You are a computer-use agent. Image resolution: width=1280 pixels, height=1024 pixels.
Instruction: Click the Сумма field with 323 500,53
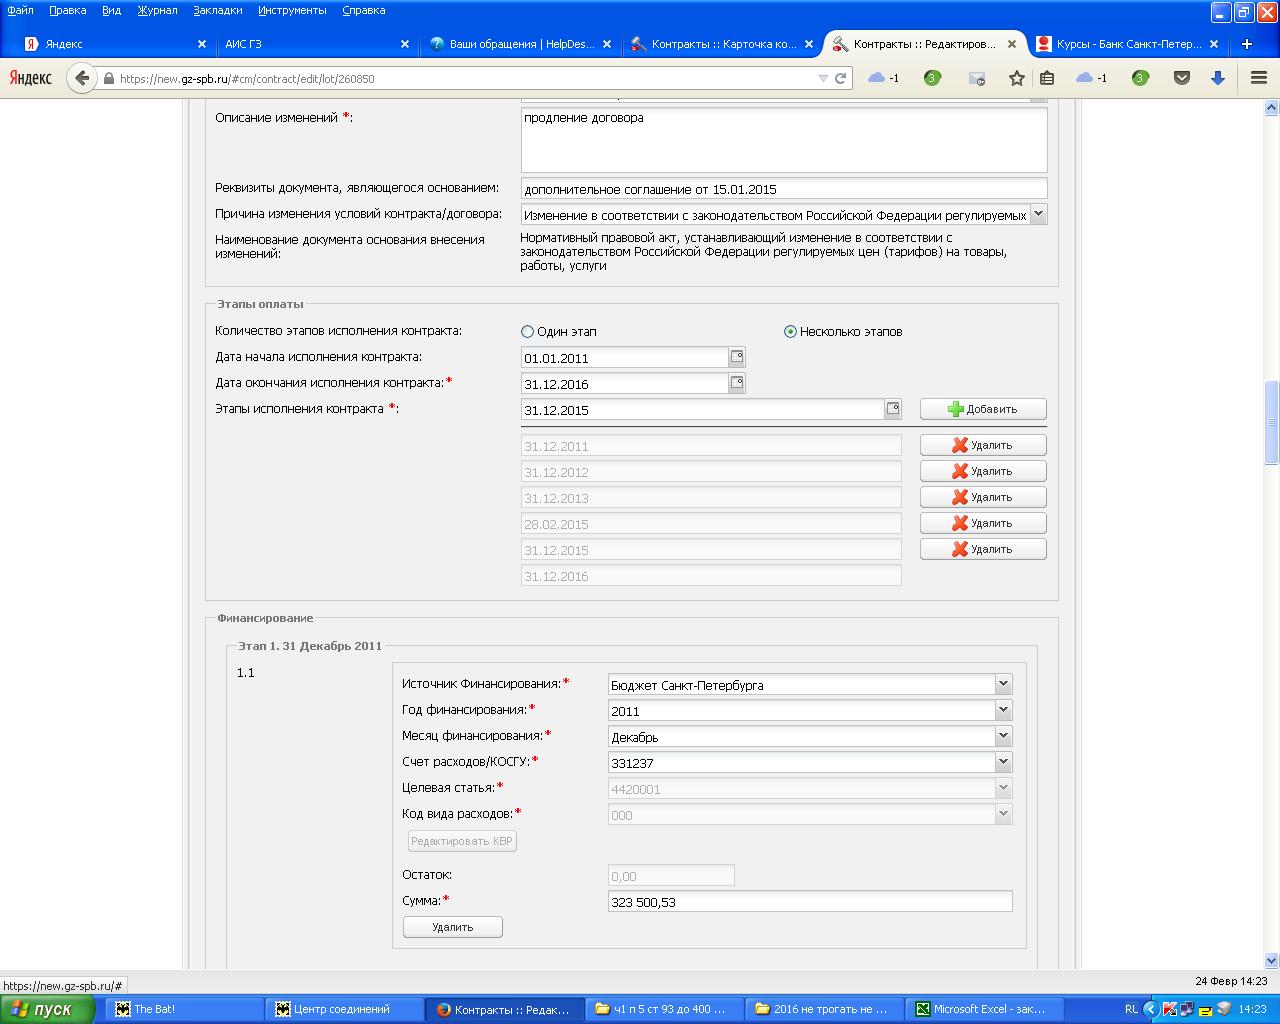coord(810,901)
